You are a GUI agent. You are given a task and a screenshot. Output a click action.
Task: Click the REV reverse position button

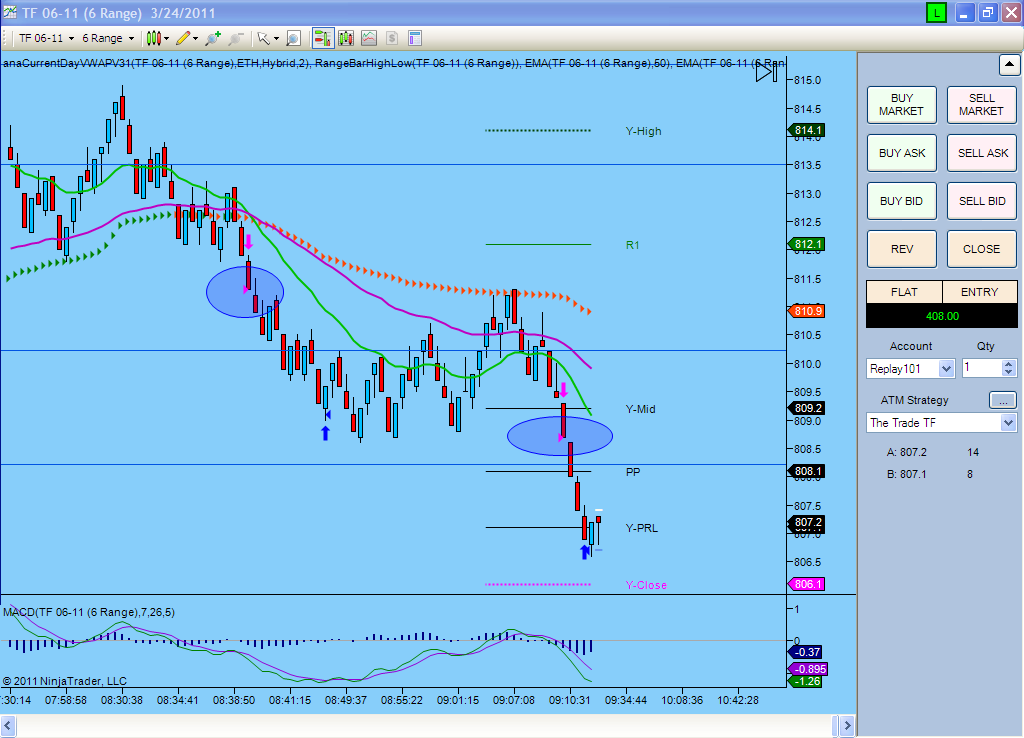tap(901, 249)
